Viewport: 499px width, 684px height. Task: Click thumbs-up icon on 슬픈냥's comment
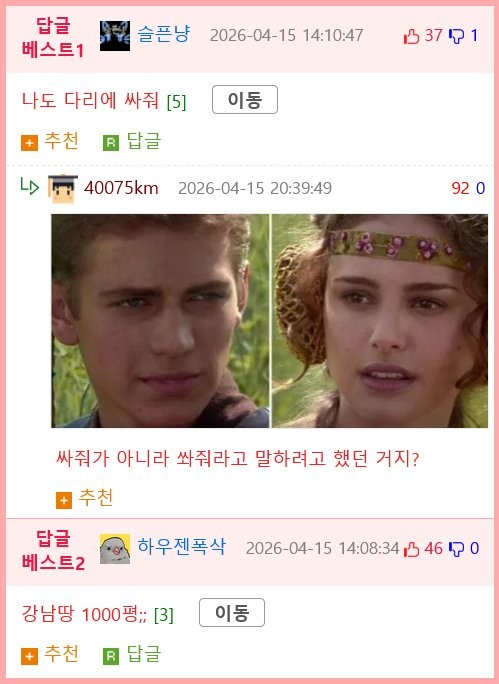(411, 36)
